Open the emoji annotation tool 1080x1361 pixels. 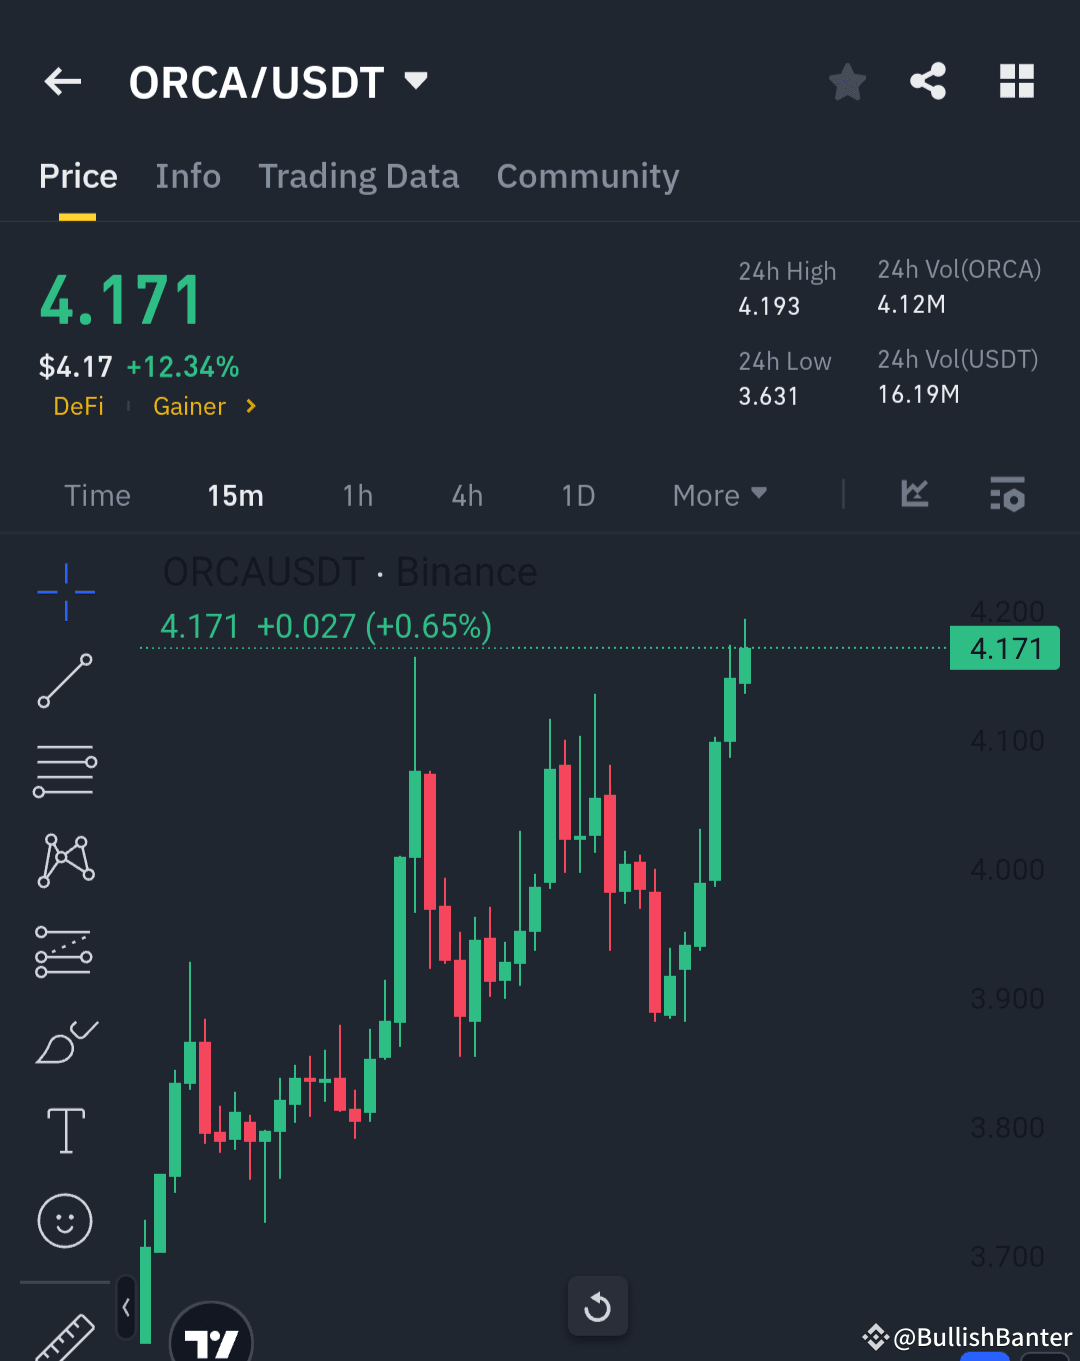point(64,1220)
